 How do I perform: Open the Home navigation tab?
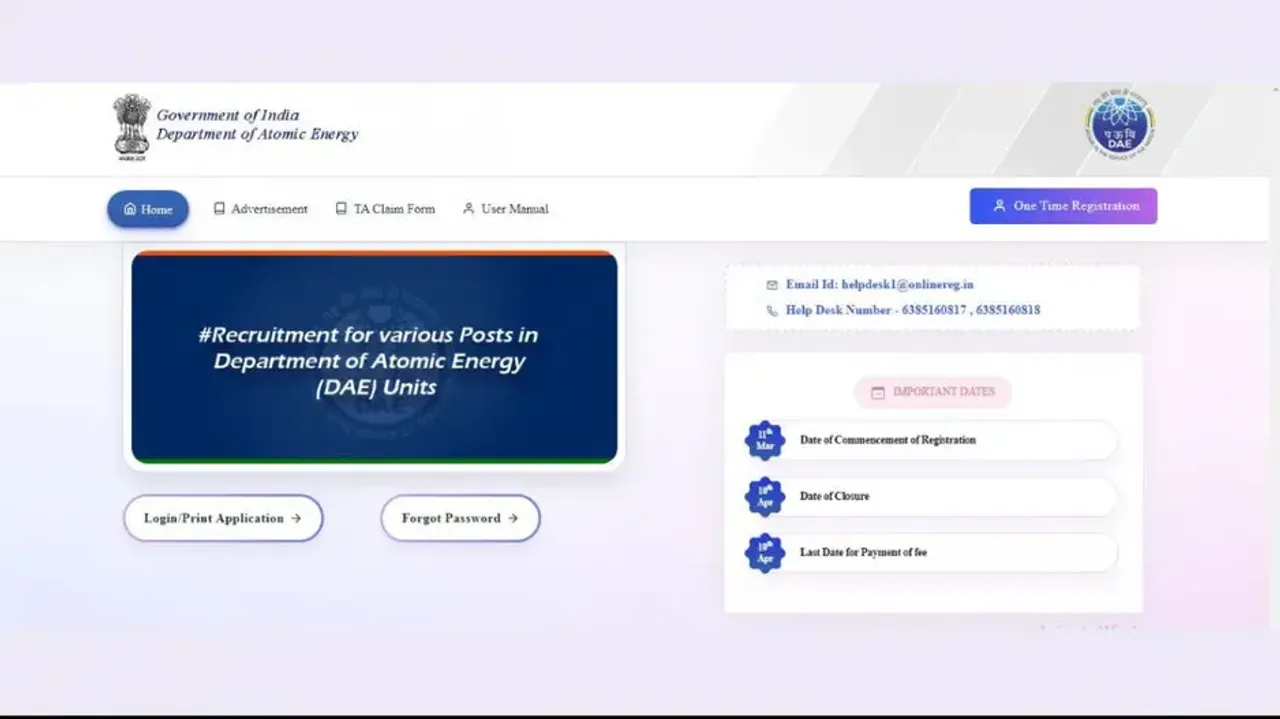coord(148,209)
